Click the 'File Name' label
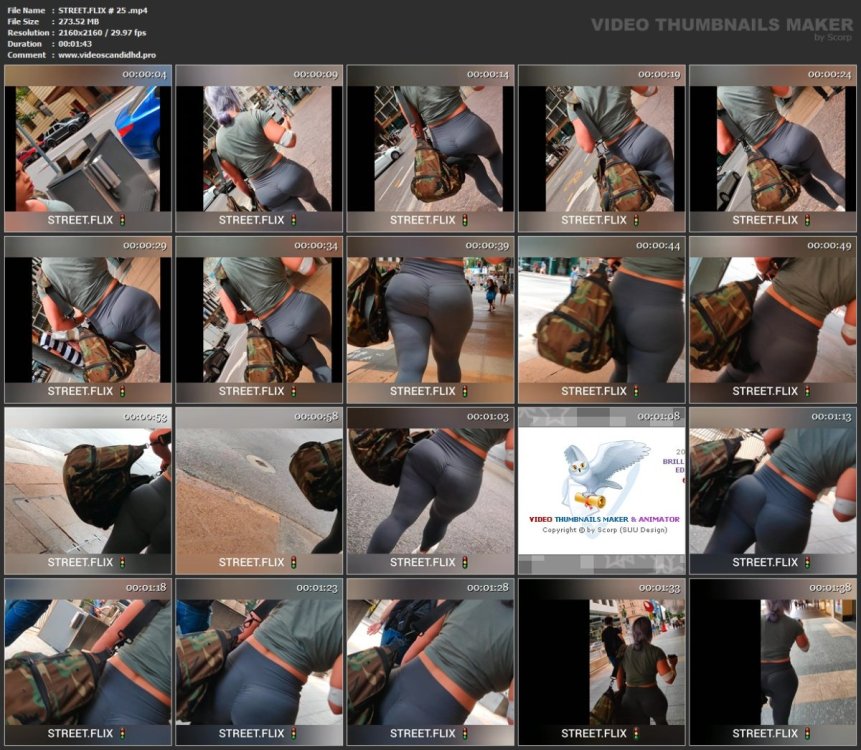The width and height of the screenshot is (861, 750). click(x=26, y=10)
